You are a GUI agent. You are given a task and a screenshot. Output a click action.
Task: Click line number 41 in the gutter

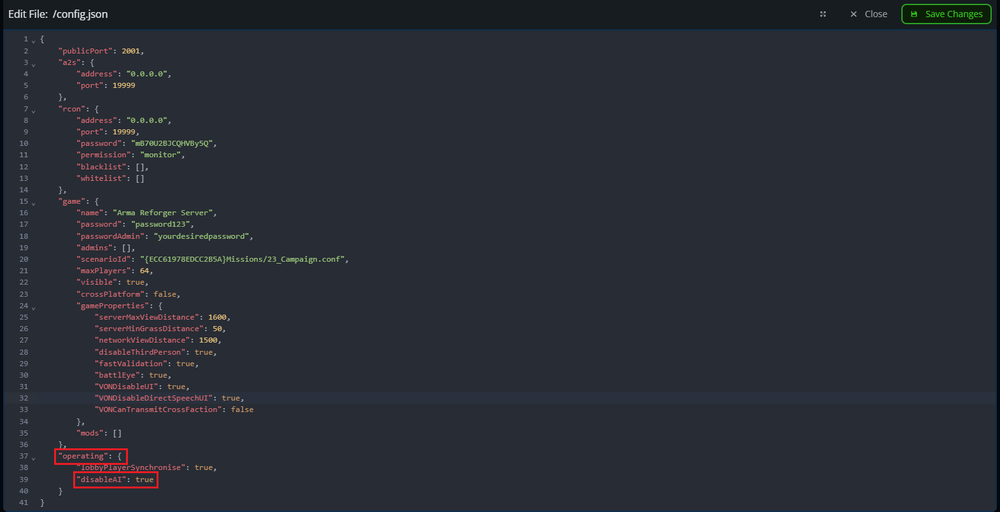pos(24,502)
